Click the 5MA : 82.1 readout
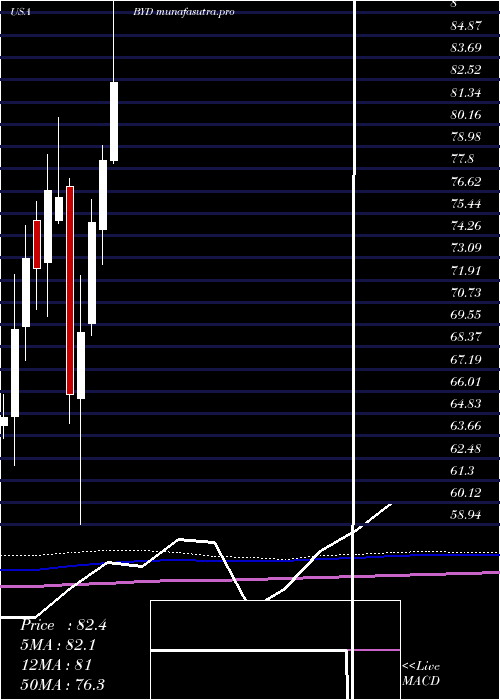 pyautogui.click(x=58, y=645)
